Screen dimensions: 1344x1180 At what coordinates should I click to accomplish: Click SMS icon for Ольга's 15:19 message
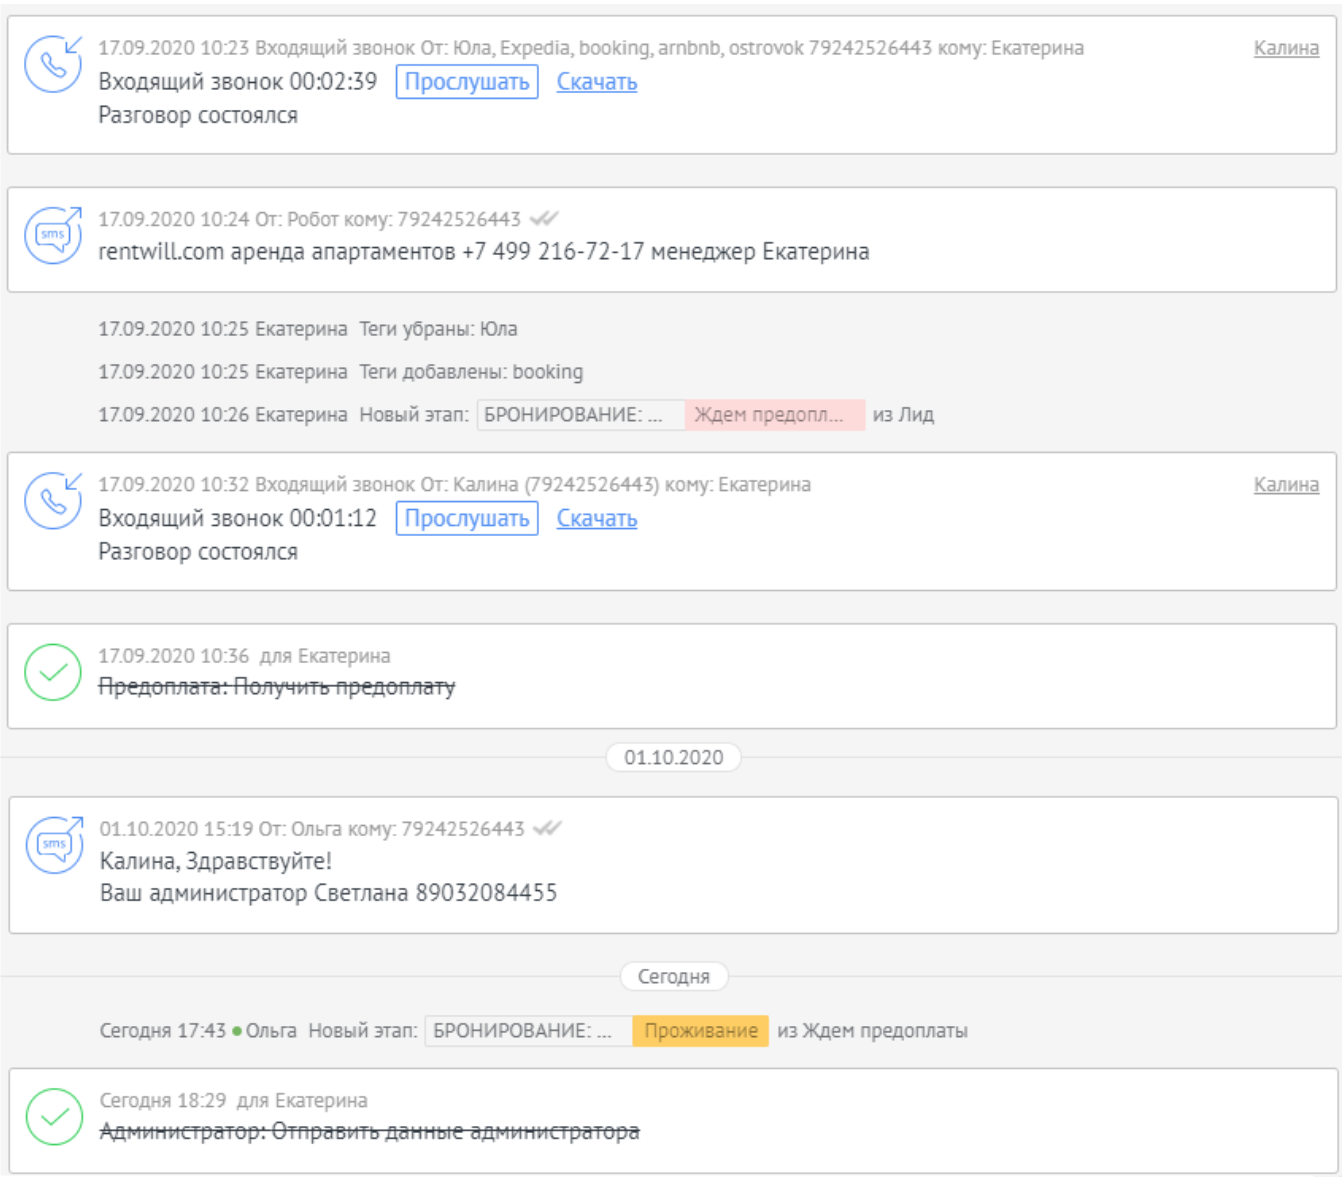(54, 844)
